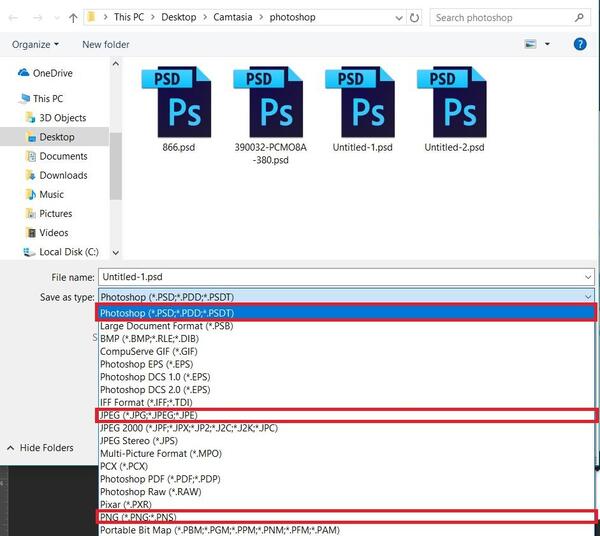Choose JPEG 2000 format
This screenshot has height=536, width=600.
pos(346,428)
